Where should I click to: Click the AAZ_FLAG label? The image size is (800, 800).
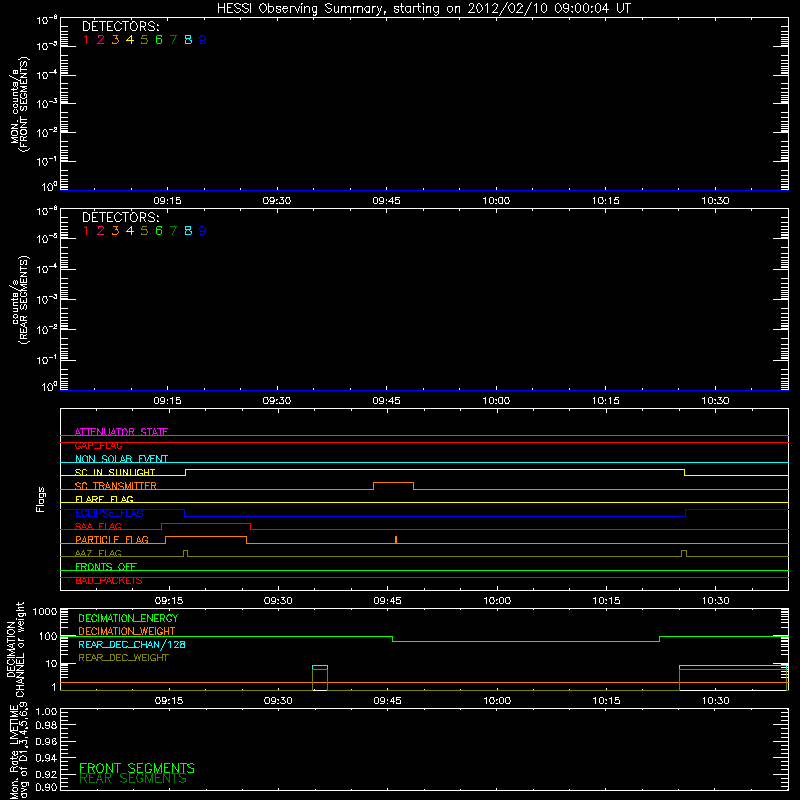(x=98, y=553)
